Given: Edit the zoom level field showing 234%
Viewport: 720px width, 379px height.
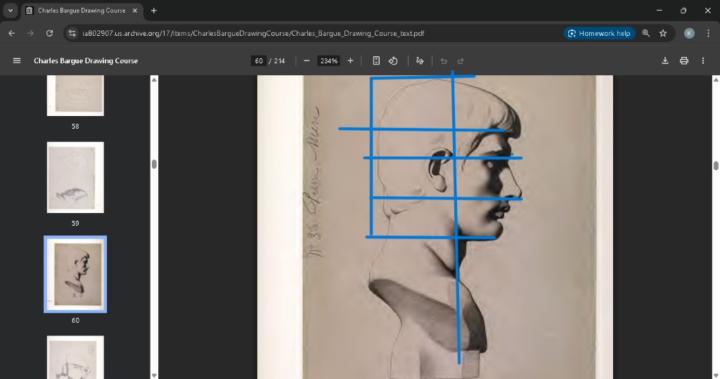Looking at the screenshot, I should click(329, 61).
